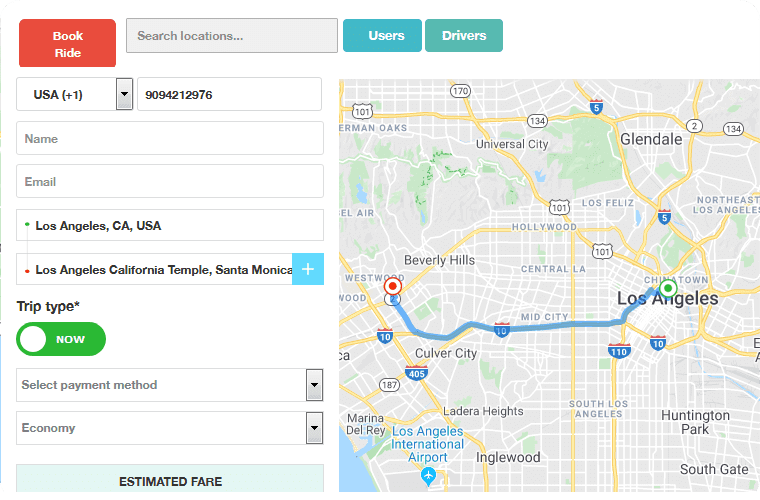Click the HOLLYWOOD label on the map
760x500 pixels.
(x=544, y=227)
